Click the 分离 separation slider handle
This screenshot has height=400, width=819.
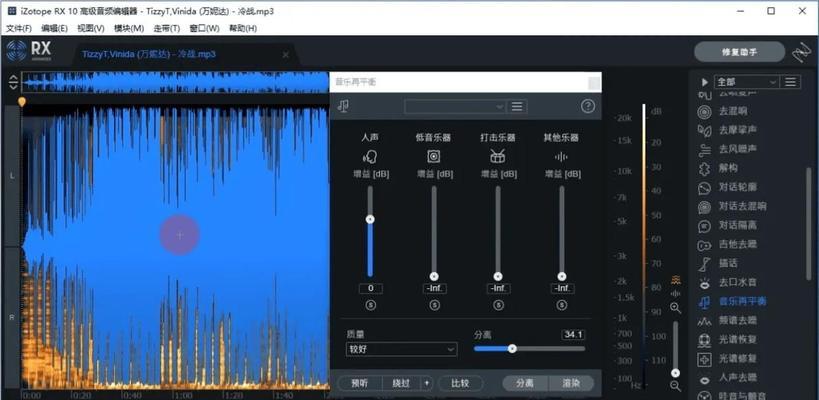[x=512, y=349]
